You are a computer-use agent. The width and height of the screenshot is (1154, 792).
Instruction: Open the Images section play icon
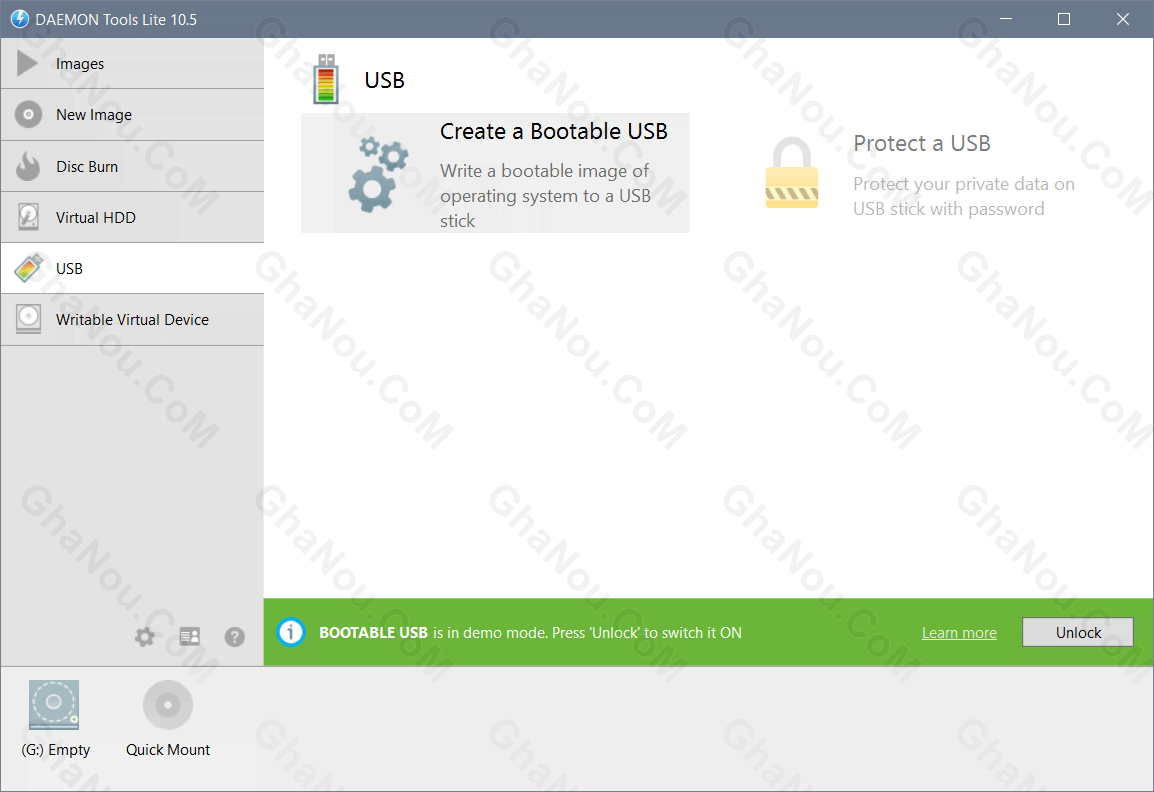click(x=27, y=63)
